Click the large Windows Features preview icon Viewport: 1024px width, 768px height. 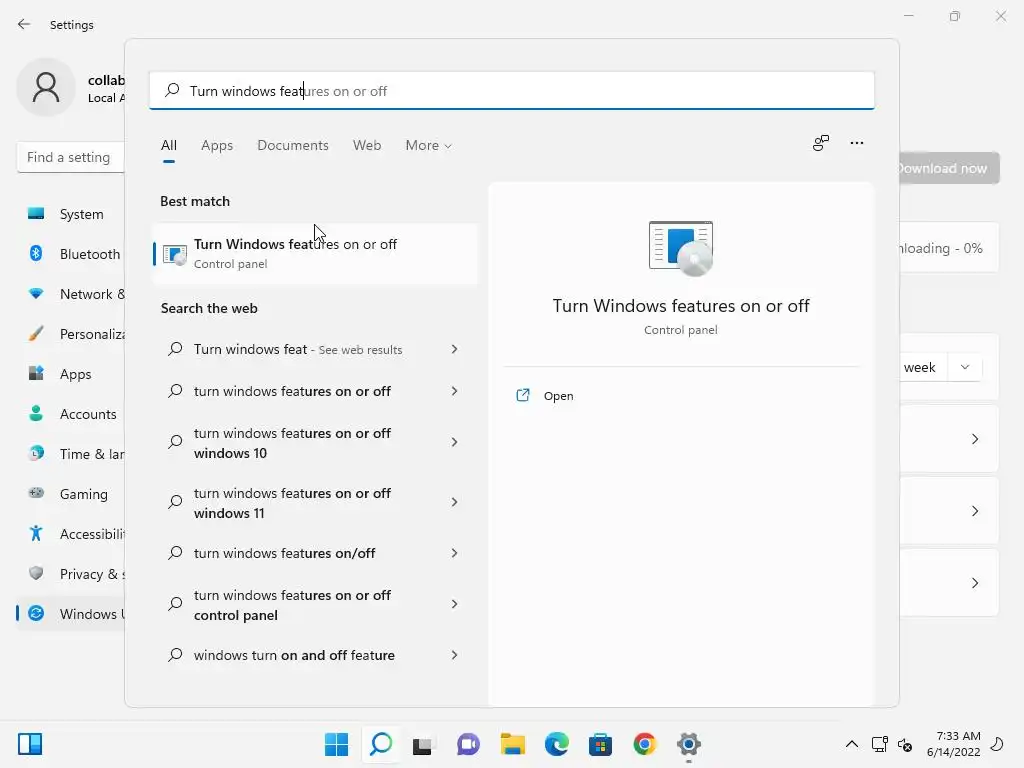(680, 248)
